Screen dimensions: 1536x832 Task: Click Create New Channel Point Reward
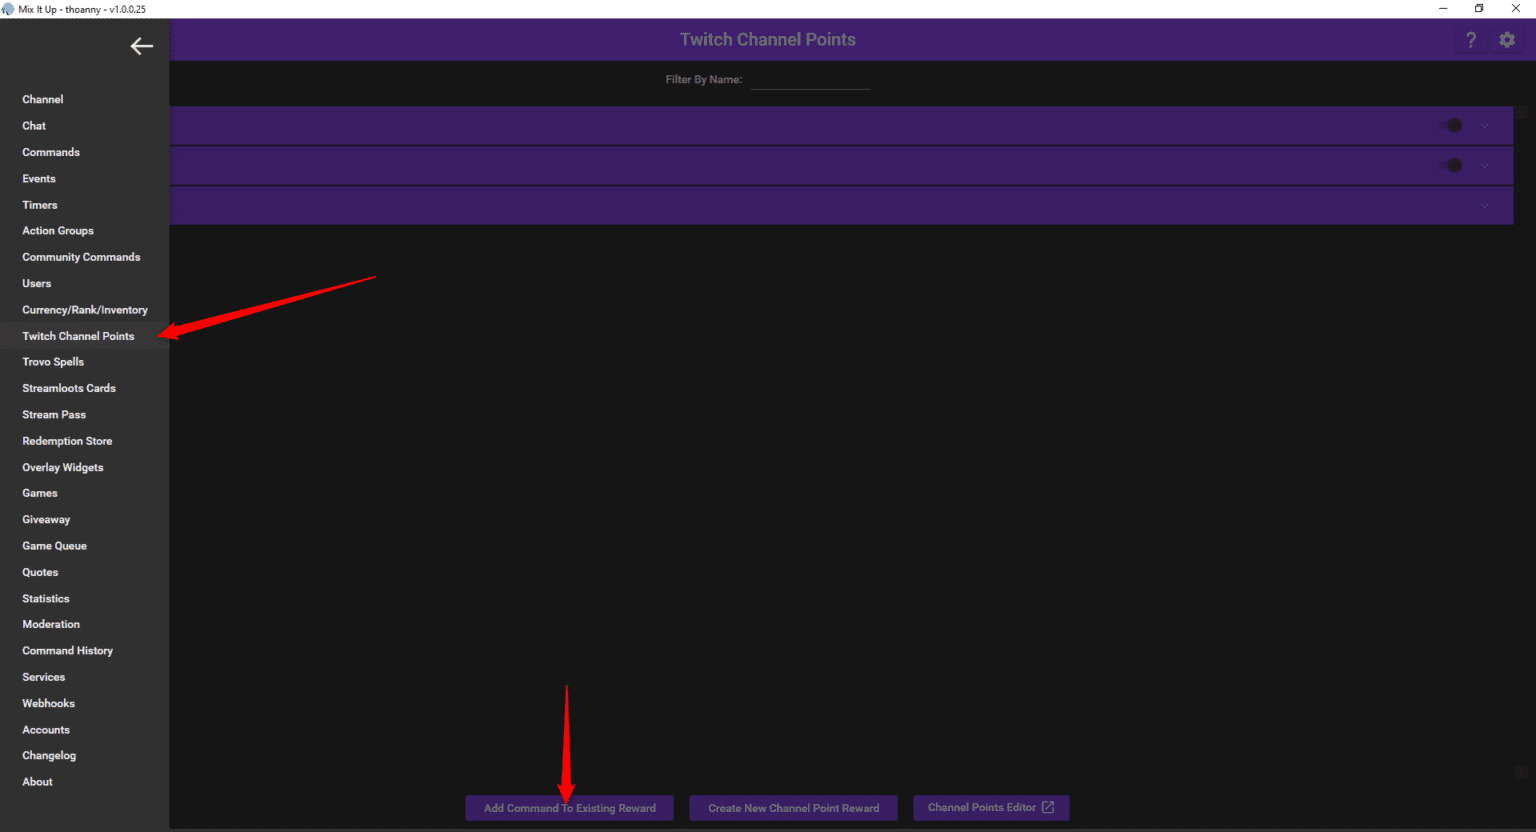(x=794, y=808)
